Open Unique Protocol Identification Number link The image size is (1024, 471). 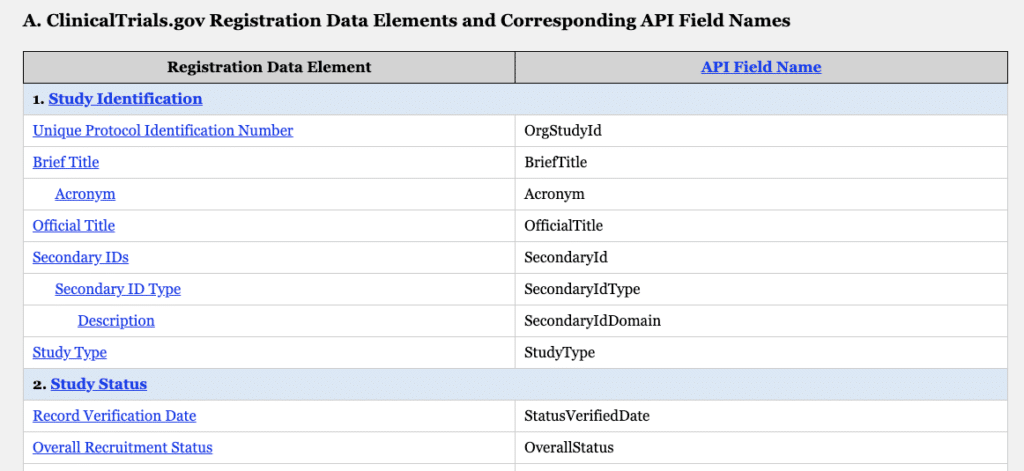163,131
